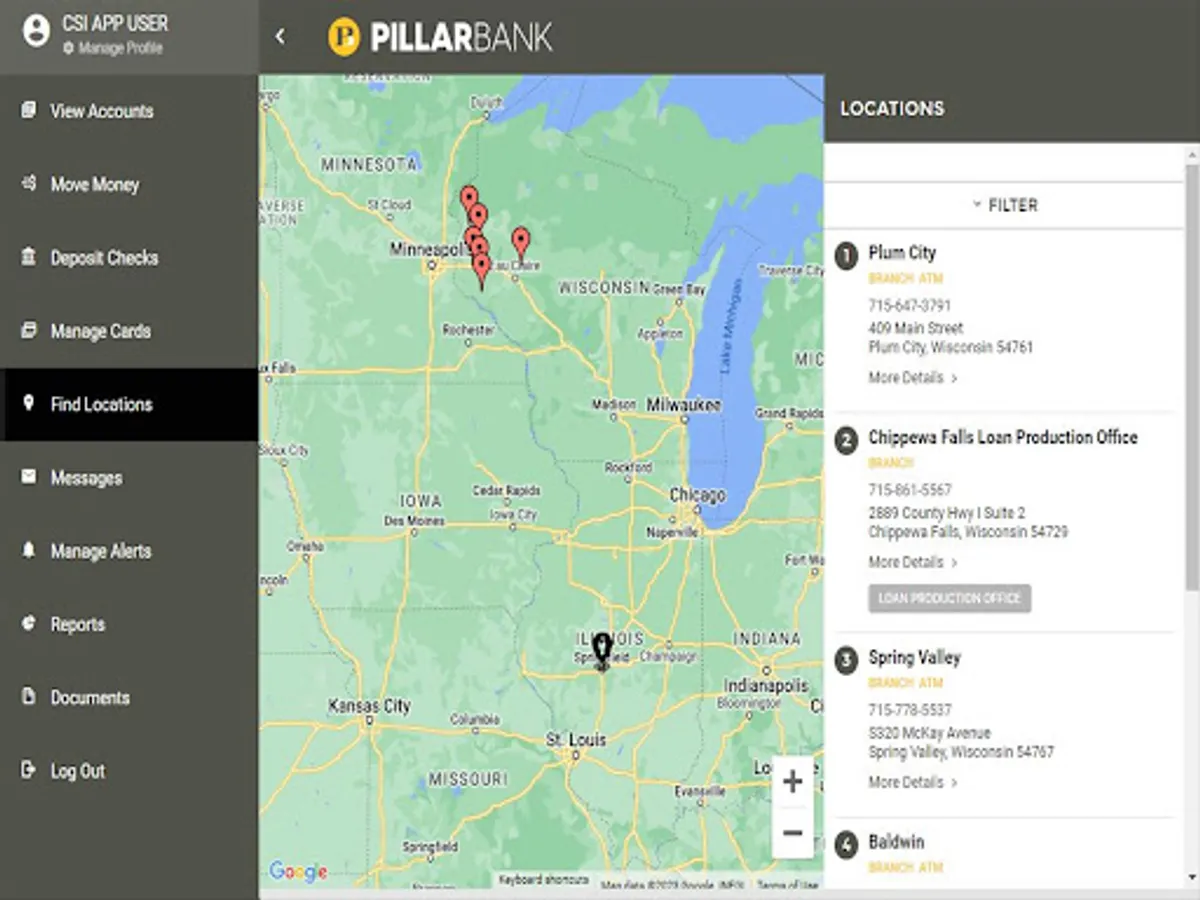Click number 2 location badge
This screenshot has height=900, width=1200.
coord(846,440)
